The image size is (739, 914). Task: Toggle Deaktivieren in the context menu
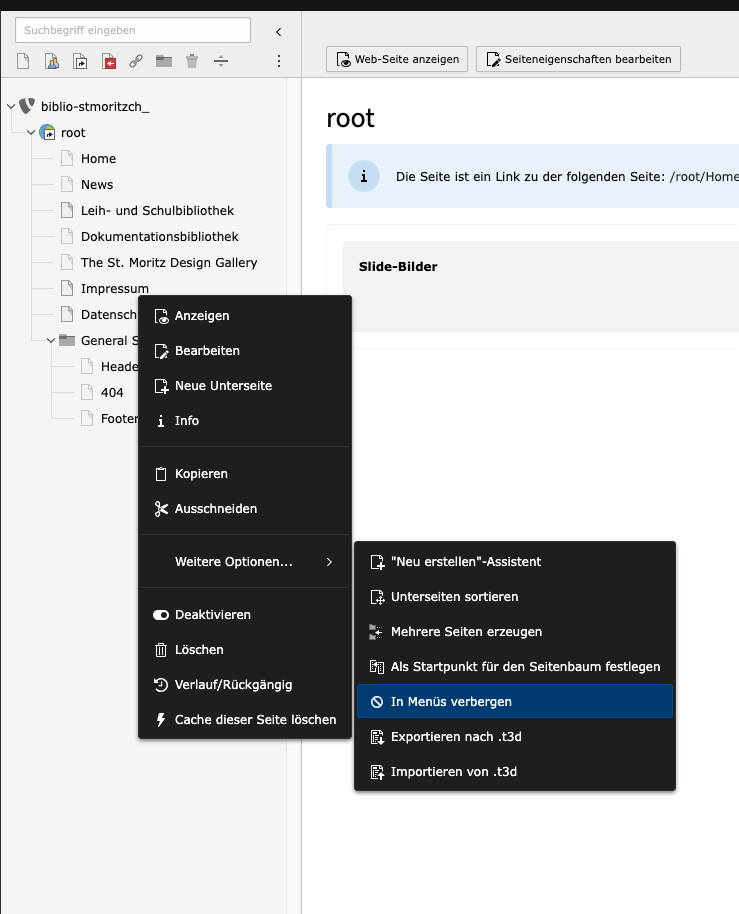pyautogui.click(x=212, y=615)
